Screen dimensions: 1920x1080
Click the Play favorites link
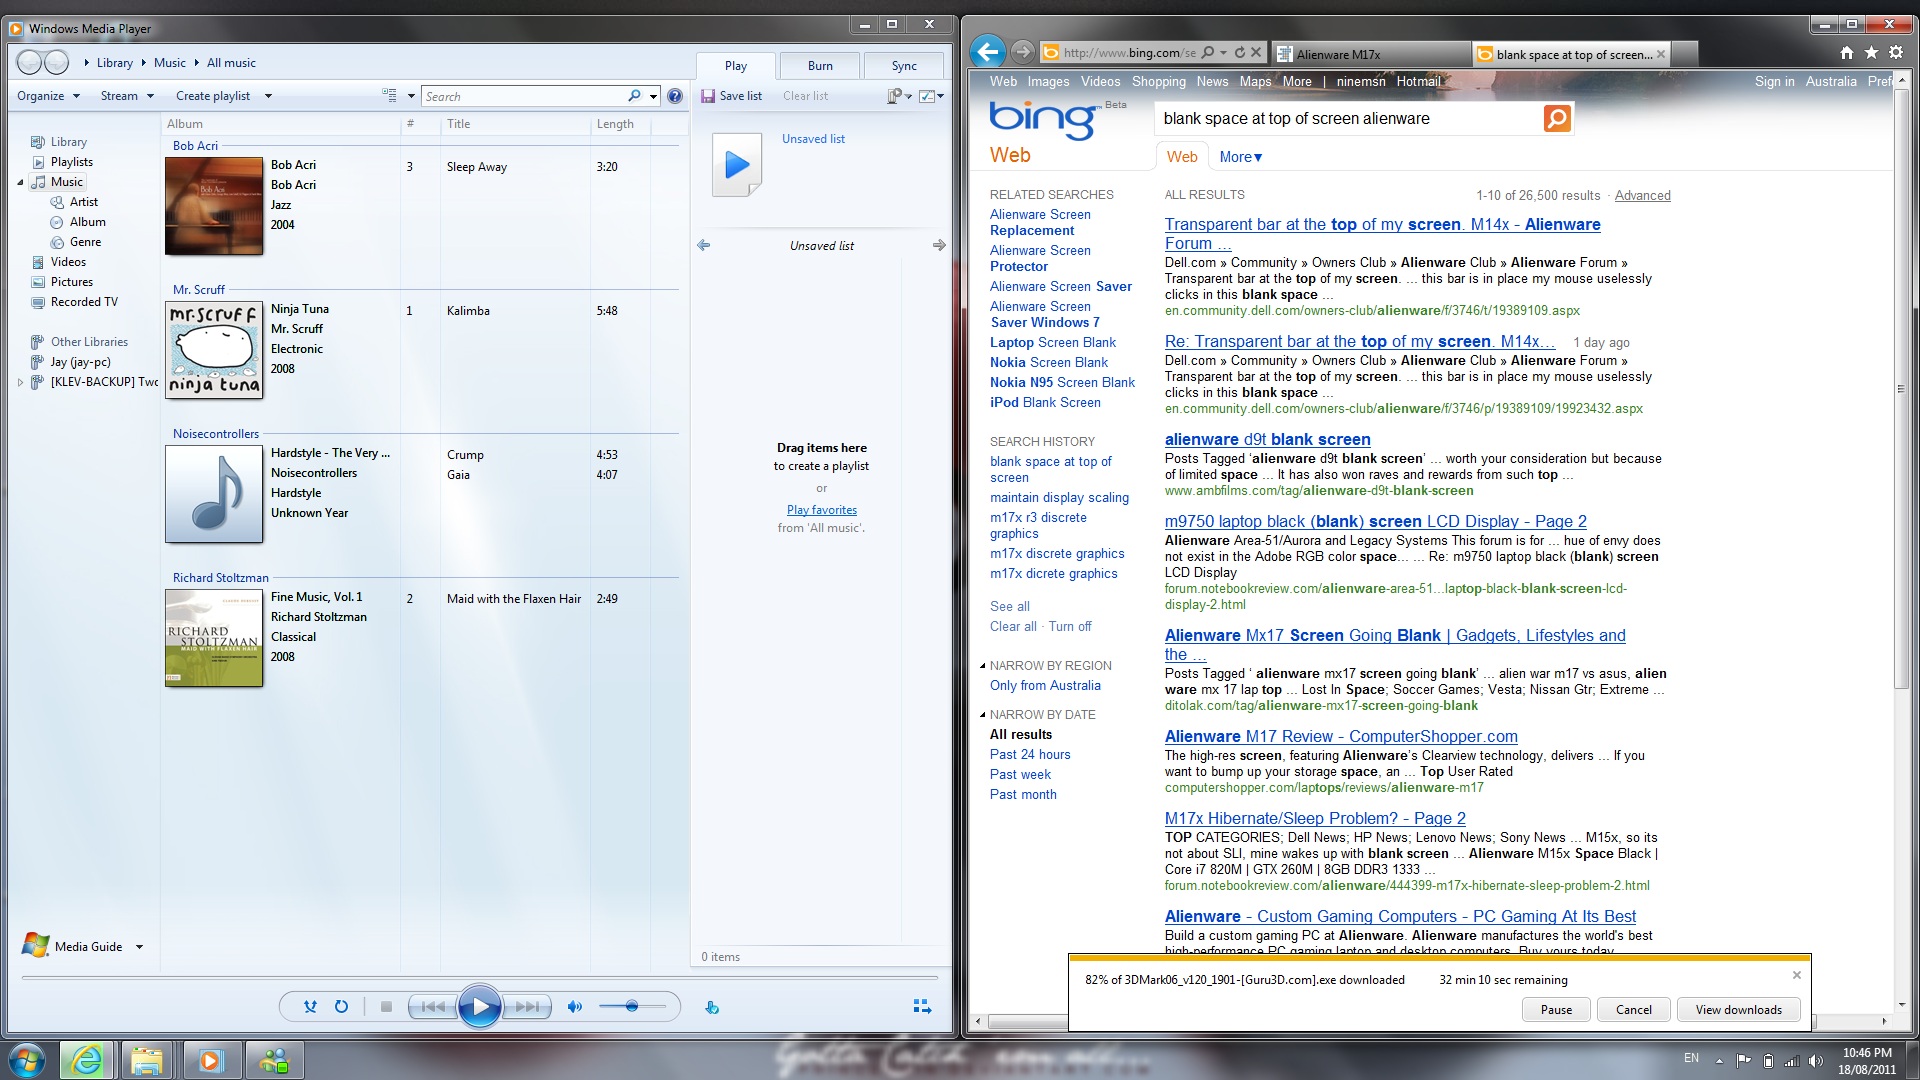[x=822, y=510]
